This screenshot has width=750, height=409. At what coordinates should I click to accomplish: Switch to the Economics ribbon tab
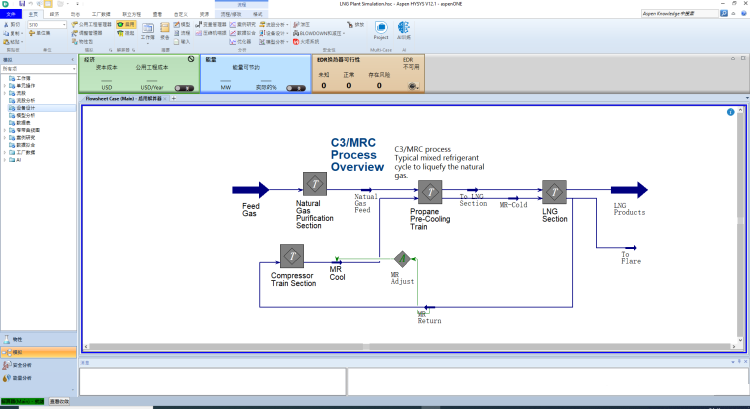55,14
